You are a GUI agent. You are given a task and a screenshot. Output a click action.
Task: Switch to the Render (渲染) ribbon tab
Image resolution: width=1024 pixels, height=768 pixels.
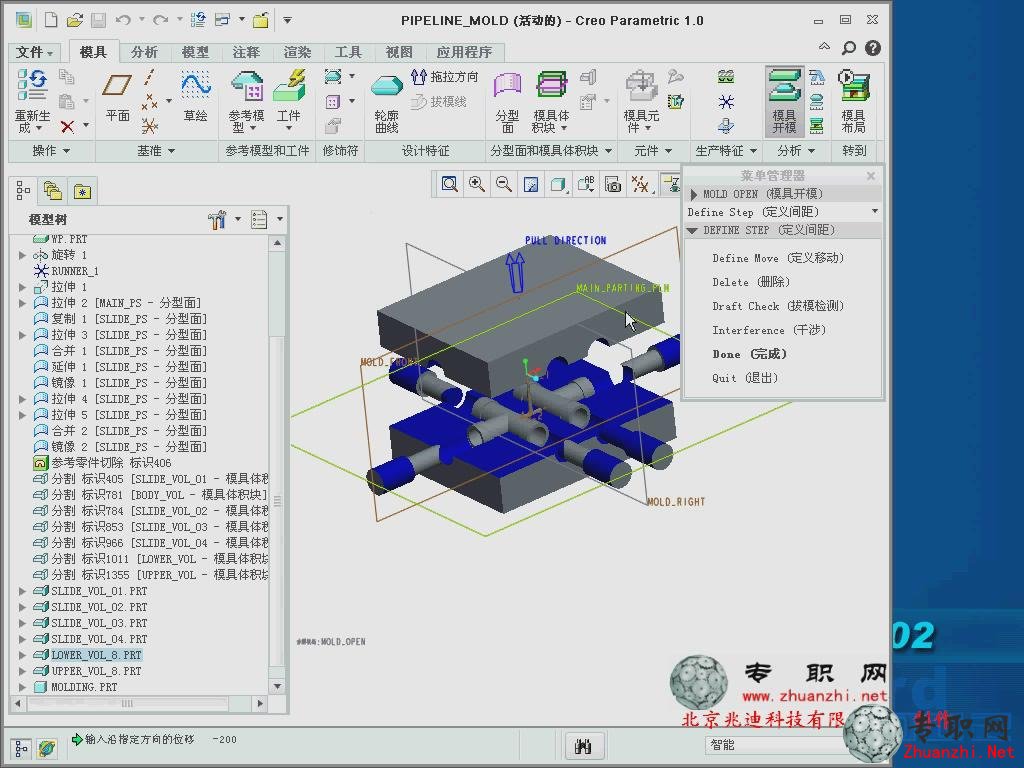point(297,52)
